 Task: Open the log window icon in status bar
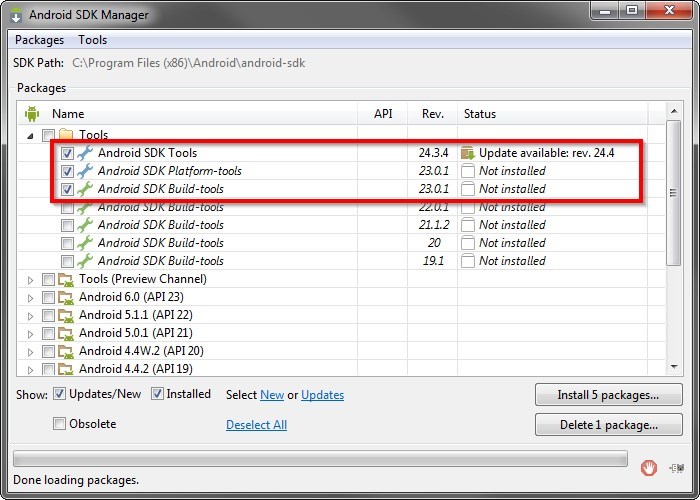click(x=676, y=468)
